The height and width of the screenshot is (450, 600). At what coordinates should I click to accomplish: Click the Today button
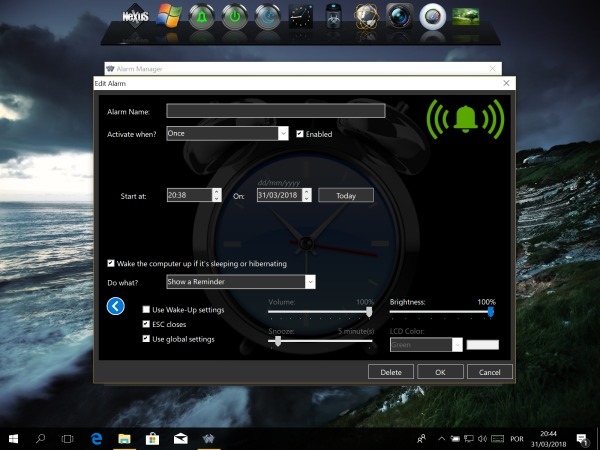click(345, 195)
